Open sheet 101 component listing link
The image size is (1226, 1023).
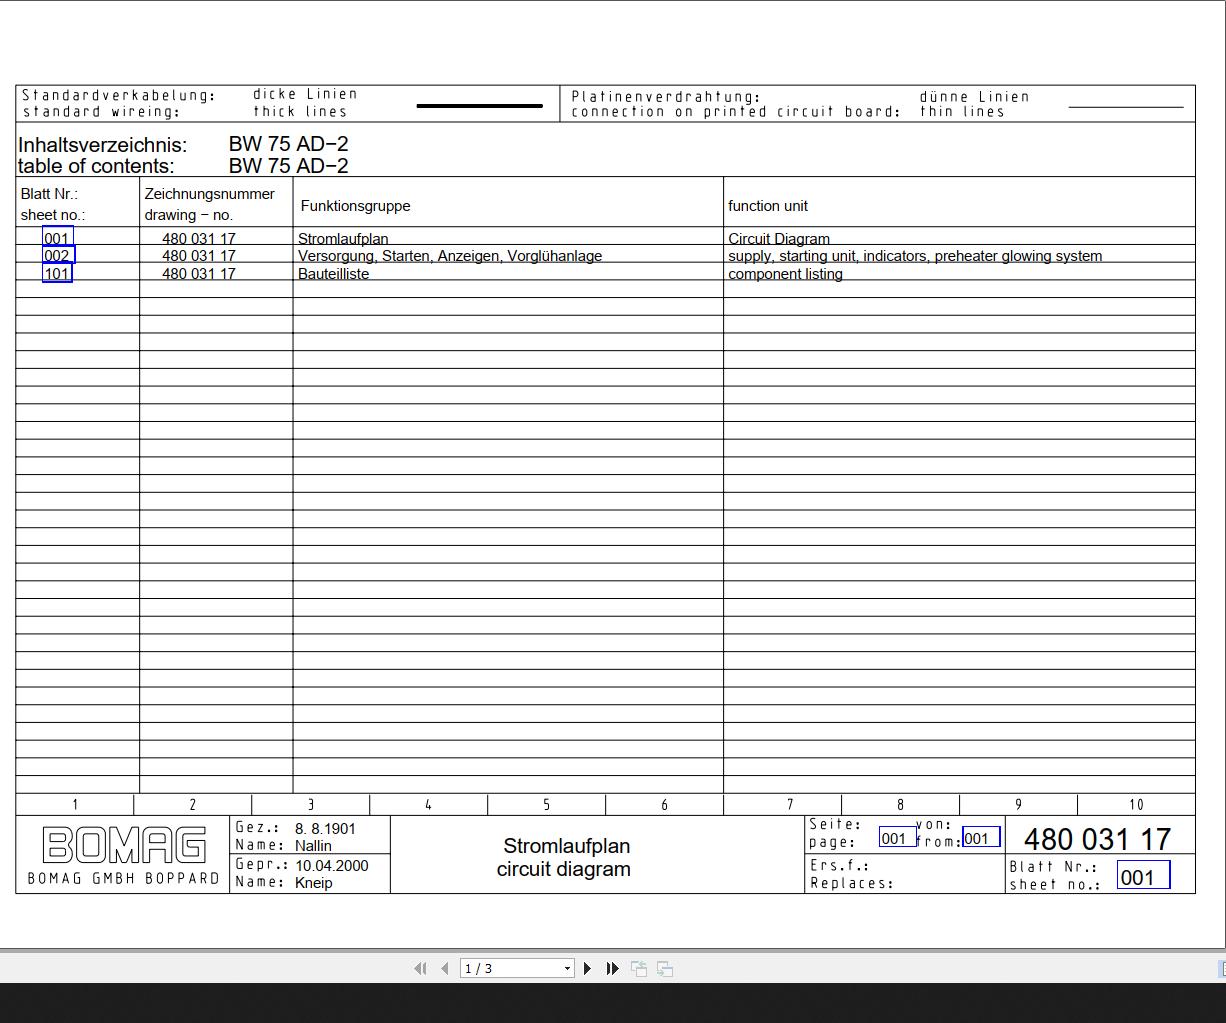57,273
